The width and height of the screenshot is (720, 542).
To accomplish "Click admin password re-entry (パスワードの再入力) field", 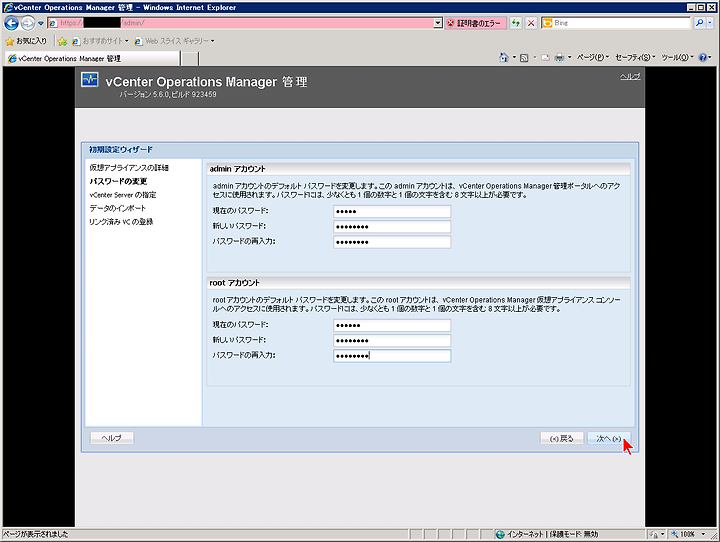I will click(392, 242).
